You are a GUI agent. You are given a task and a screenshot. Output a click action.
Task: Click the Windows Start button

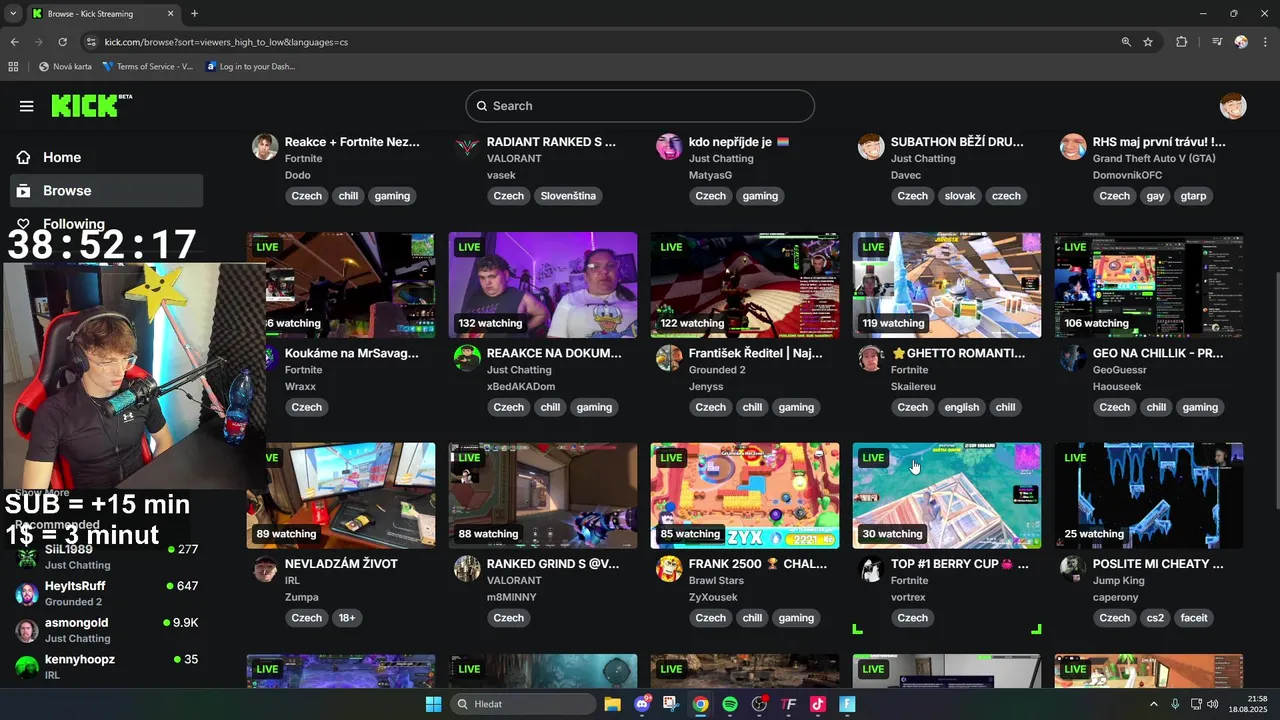433,704
